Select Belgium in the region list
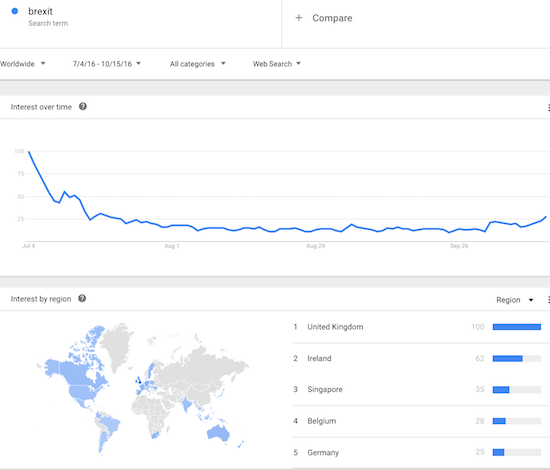The width and height of the screenshot is (550, 470). click(x=417, y=421)
